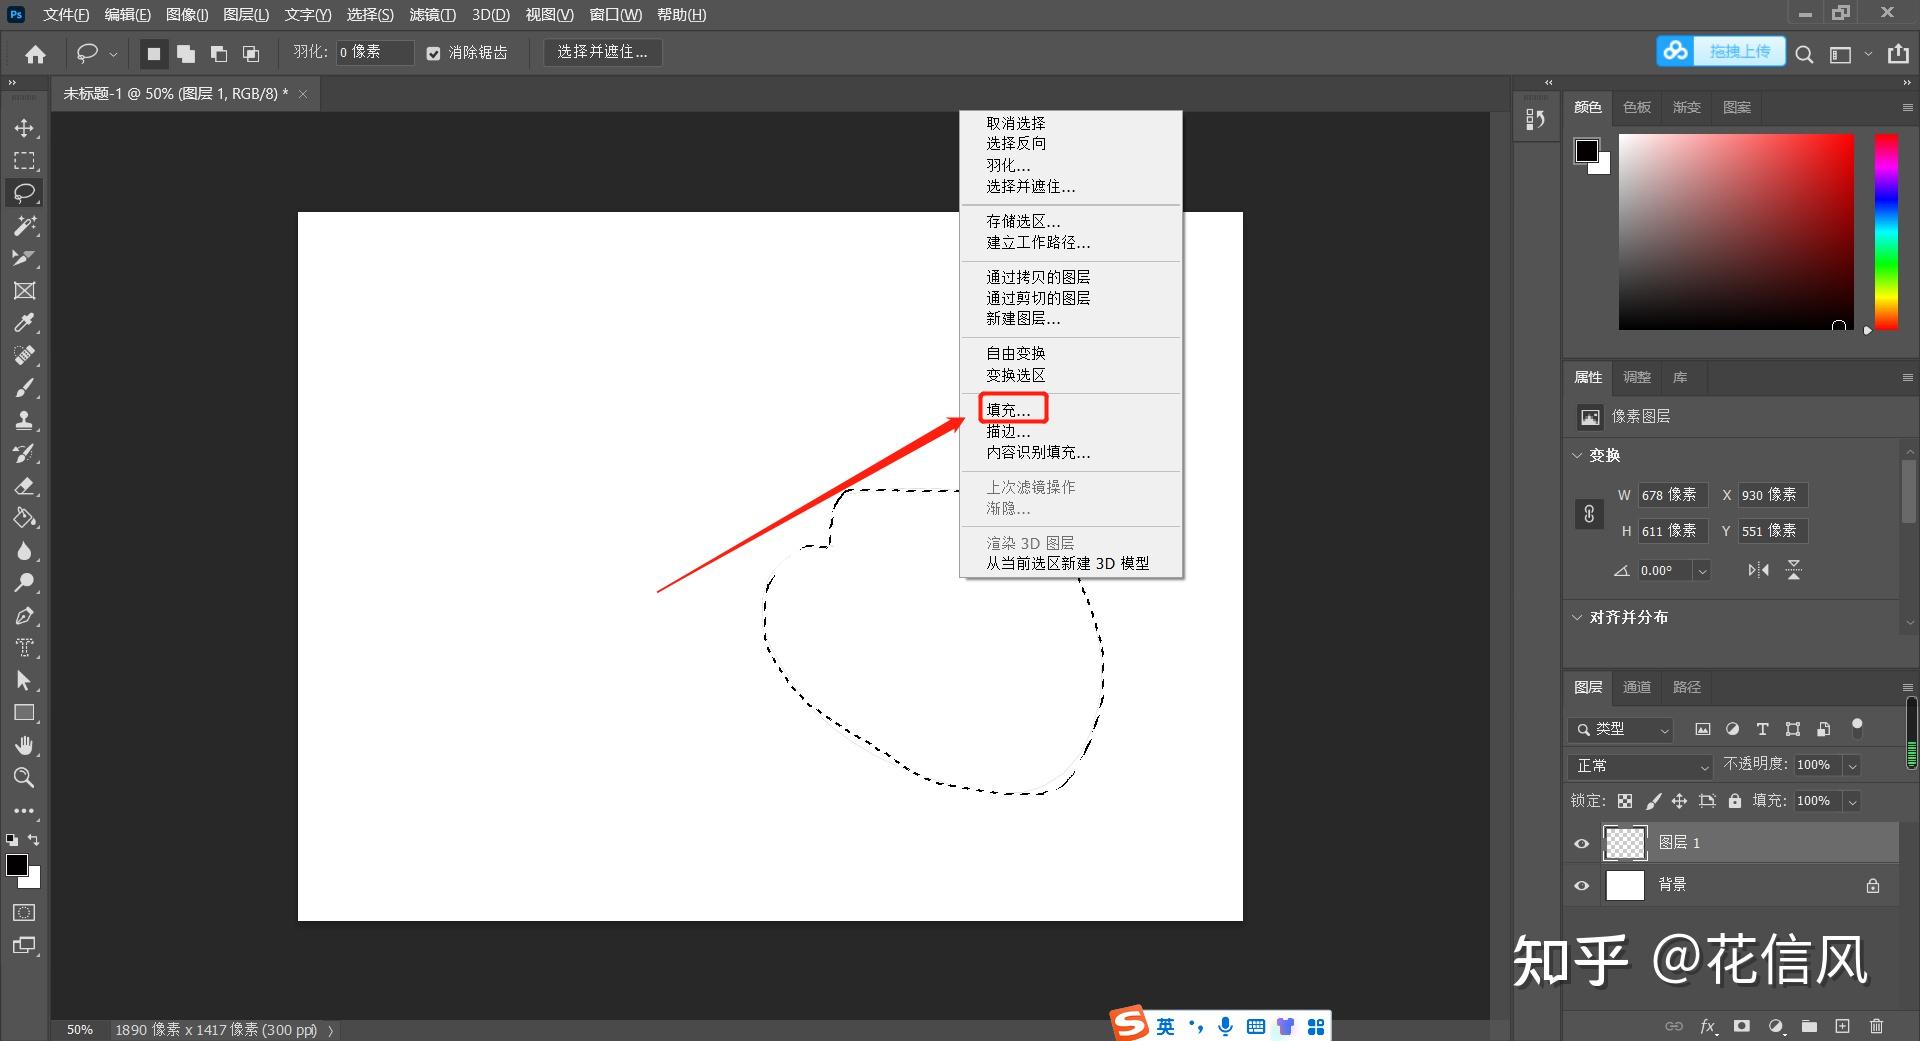This screenshot has width=1920, height=1041.
Task: Choose 'New selection' mode button
Action: point(153,54)
